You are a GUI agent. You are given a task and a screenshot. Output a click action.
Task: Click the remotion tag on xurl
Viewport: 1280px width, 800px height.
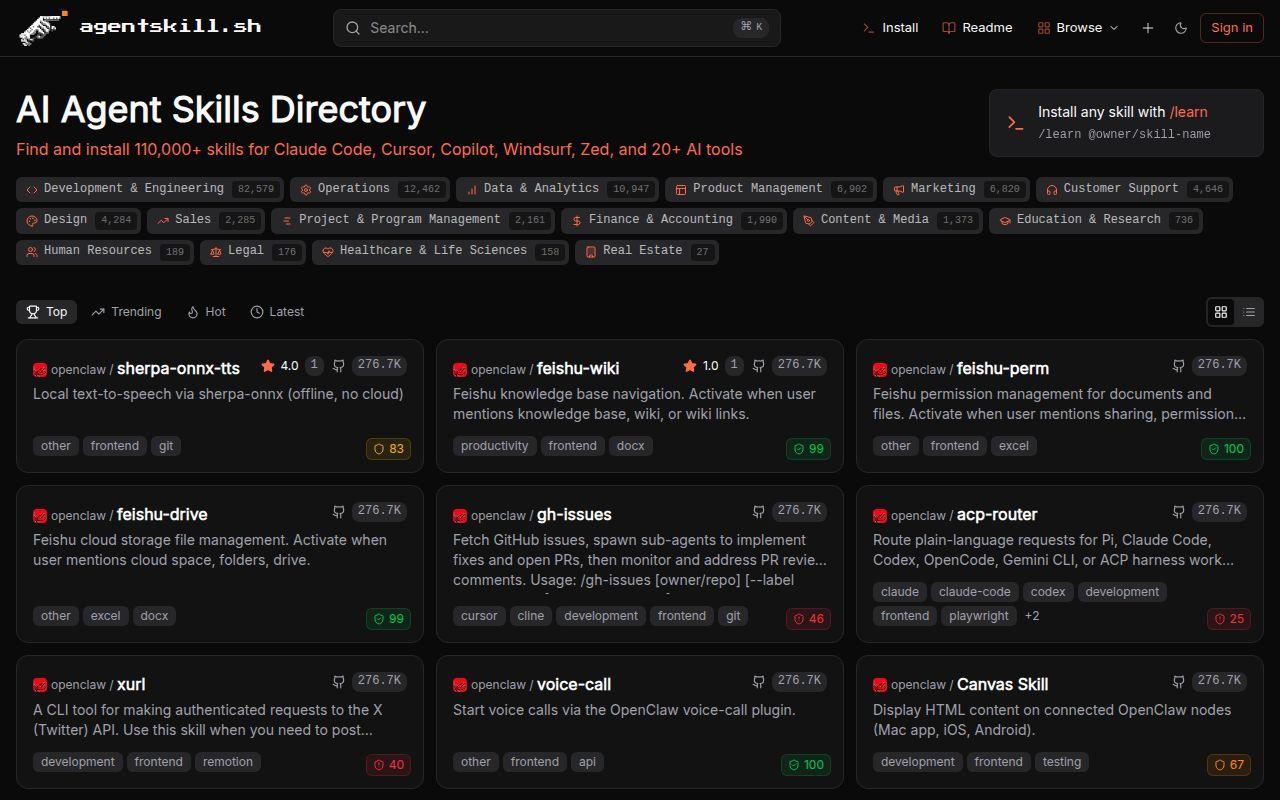228,762
